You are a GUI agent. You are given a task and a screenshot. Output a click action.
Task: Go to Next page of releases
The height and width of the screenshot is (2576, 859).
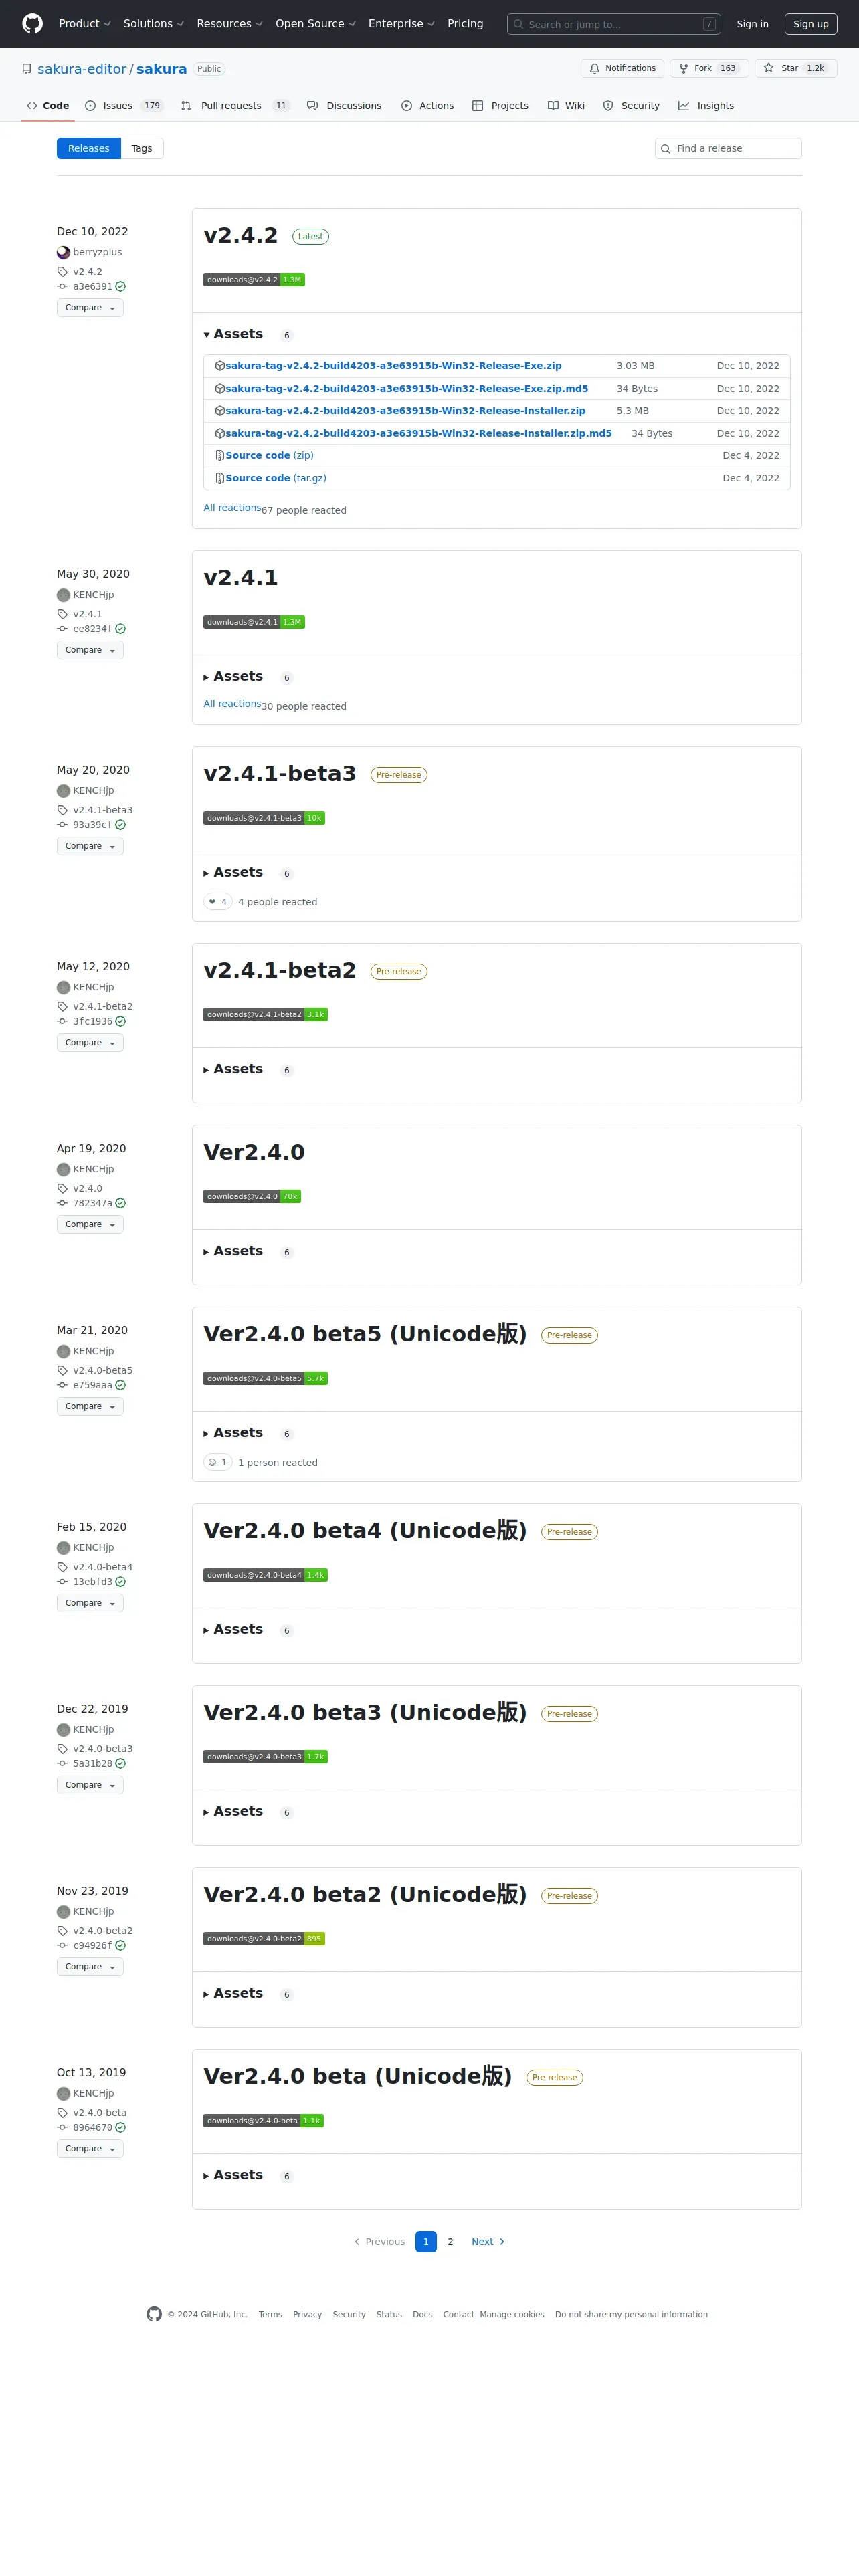point(488,2242)
